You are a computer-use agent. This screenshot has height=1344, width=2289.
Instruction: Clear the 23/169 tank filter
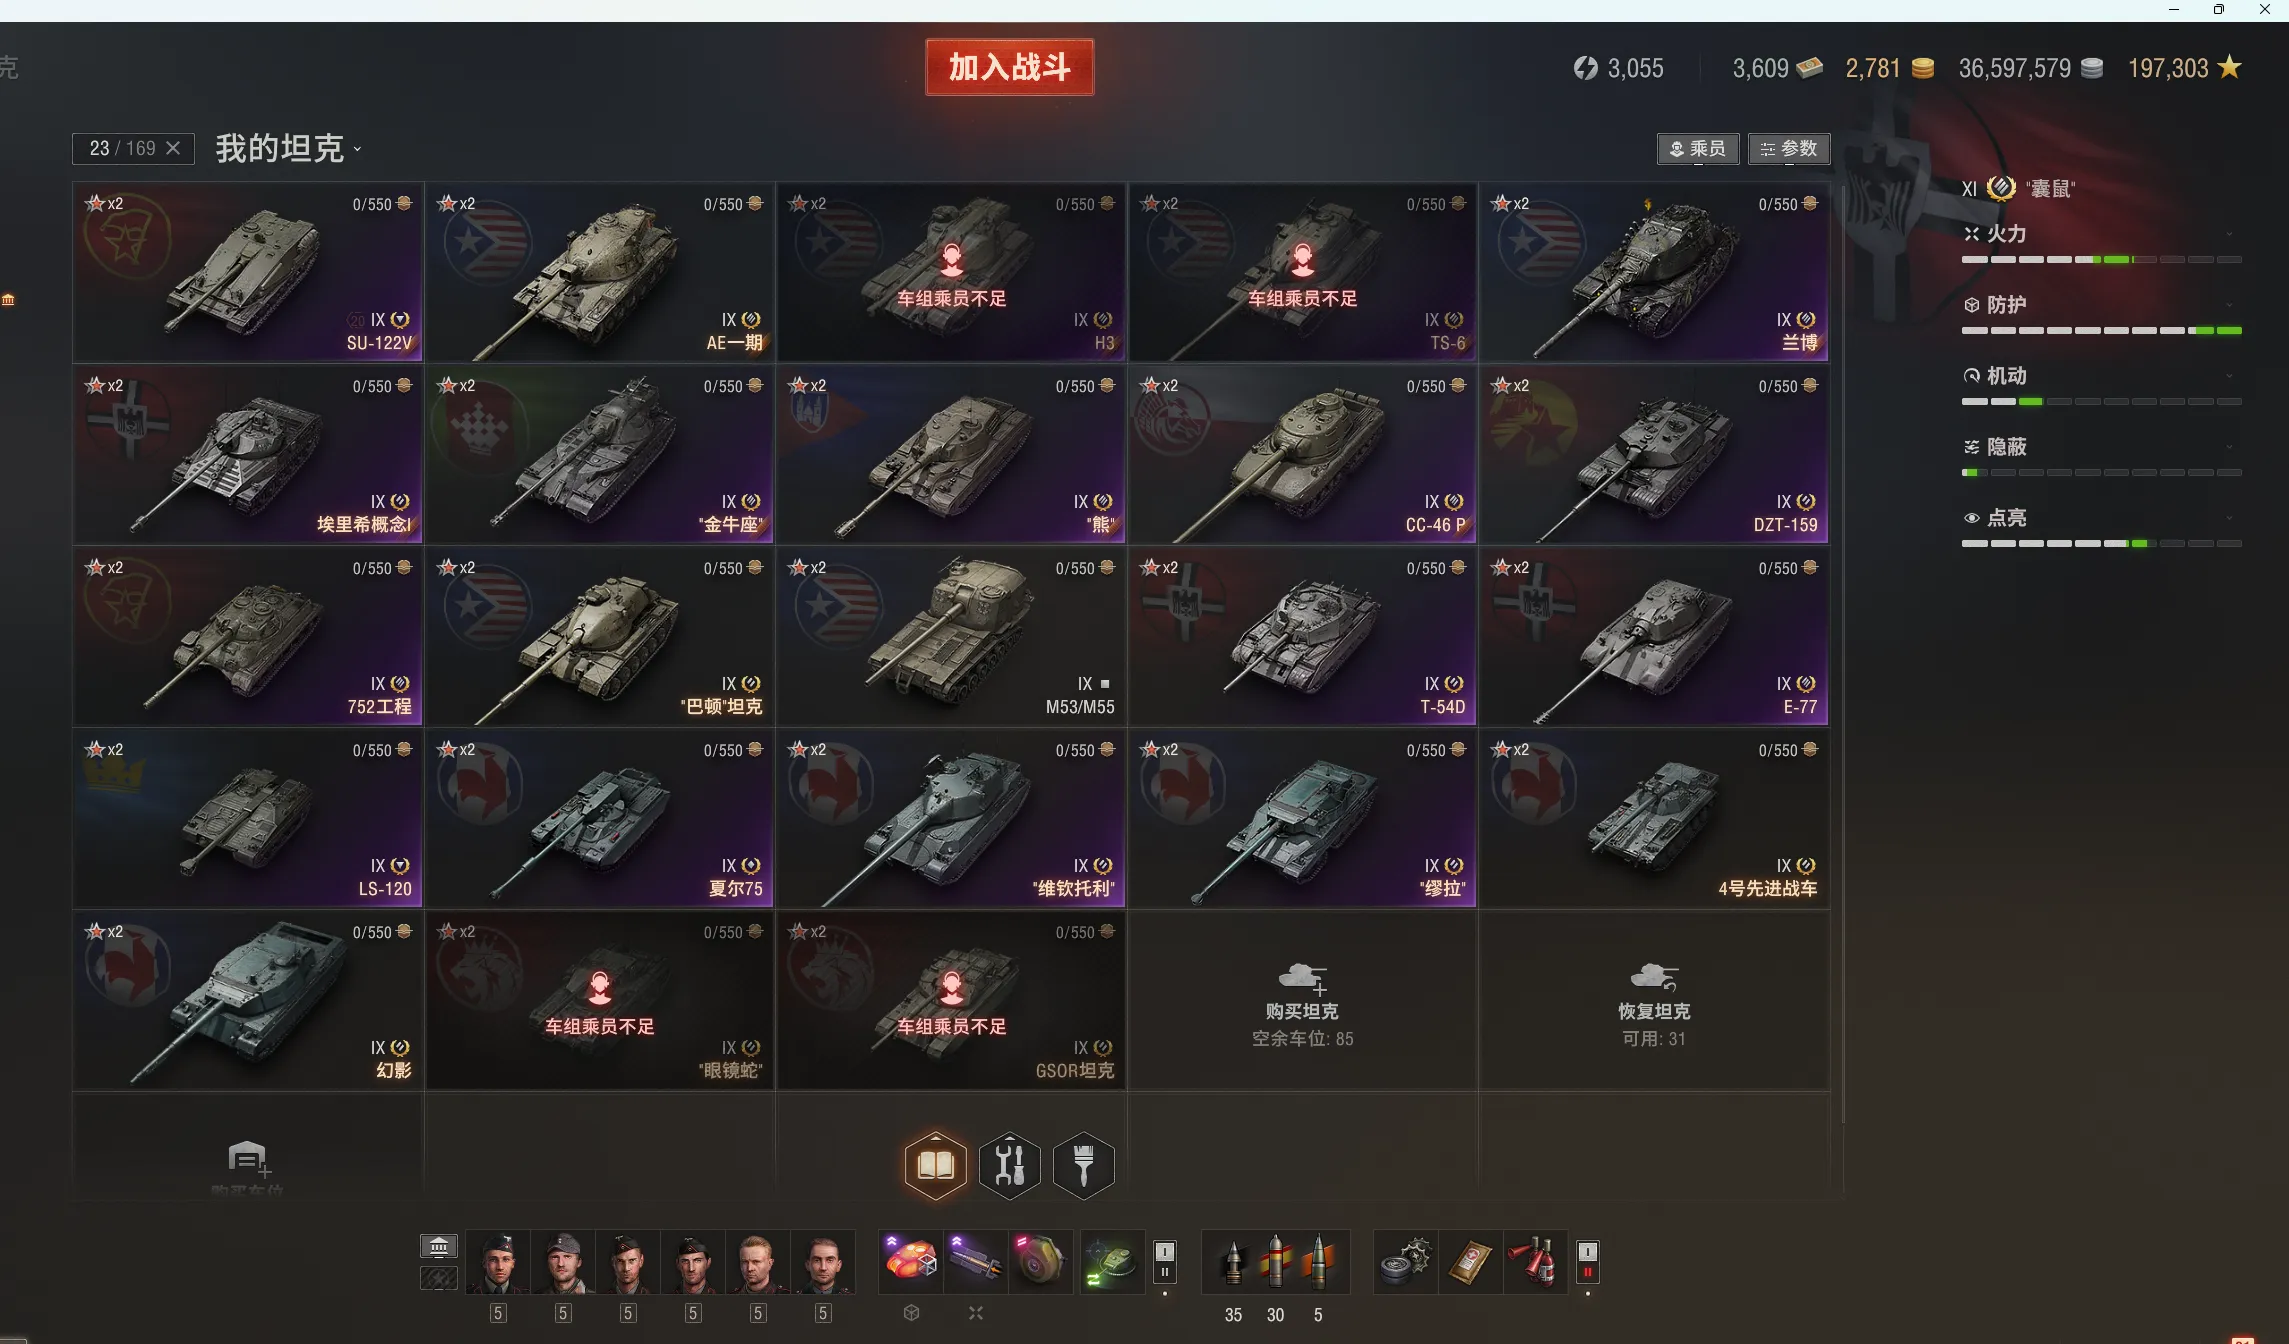tap(173, 148)
